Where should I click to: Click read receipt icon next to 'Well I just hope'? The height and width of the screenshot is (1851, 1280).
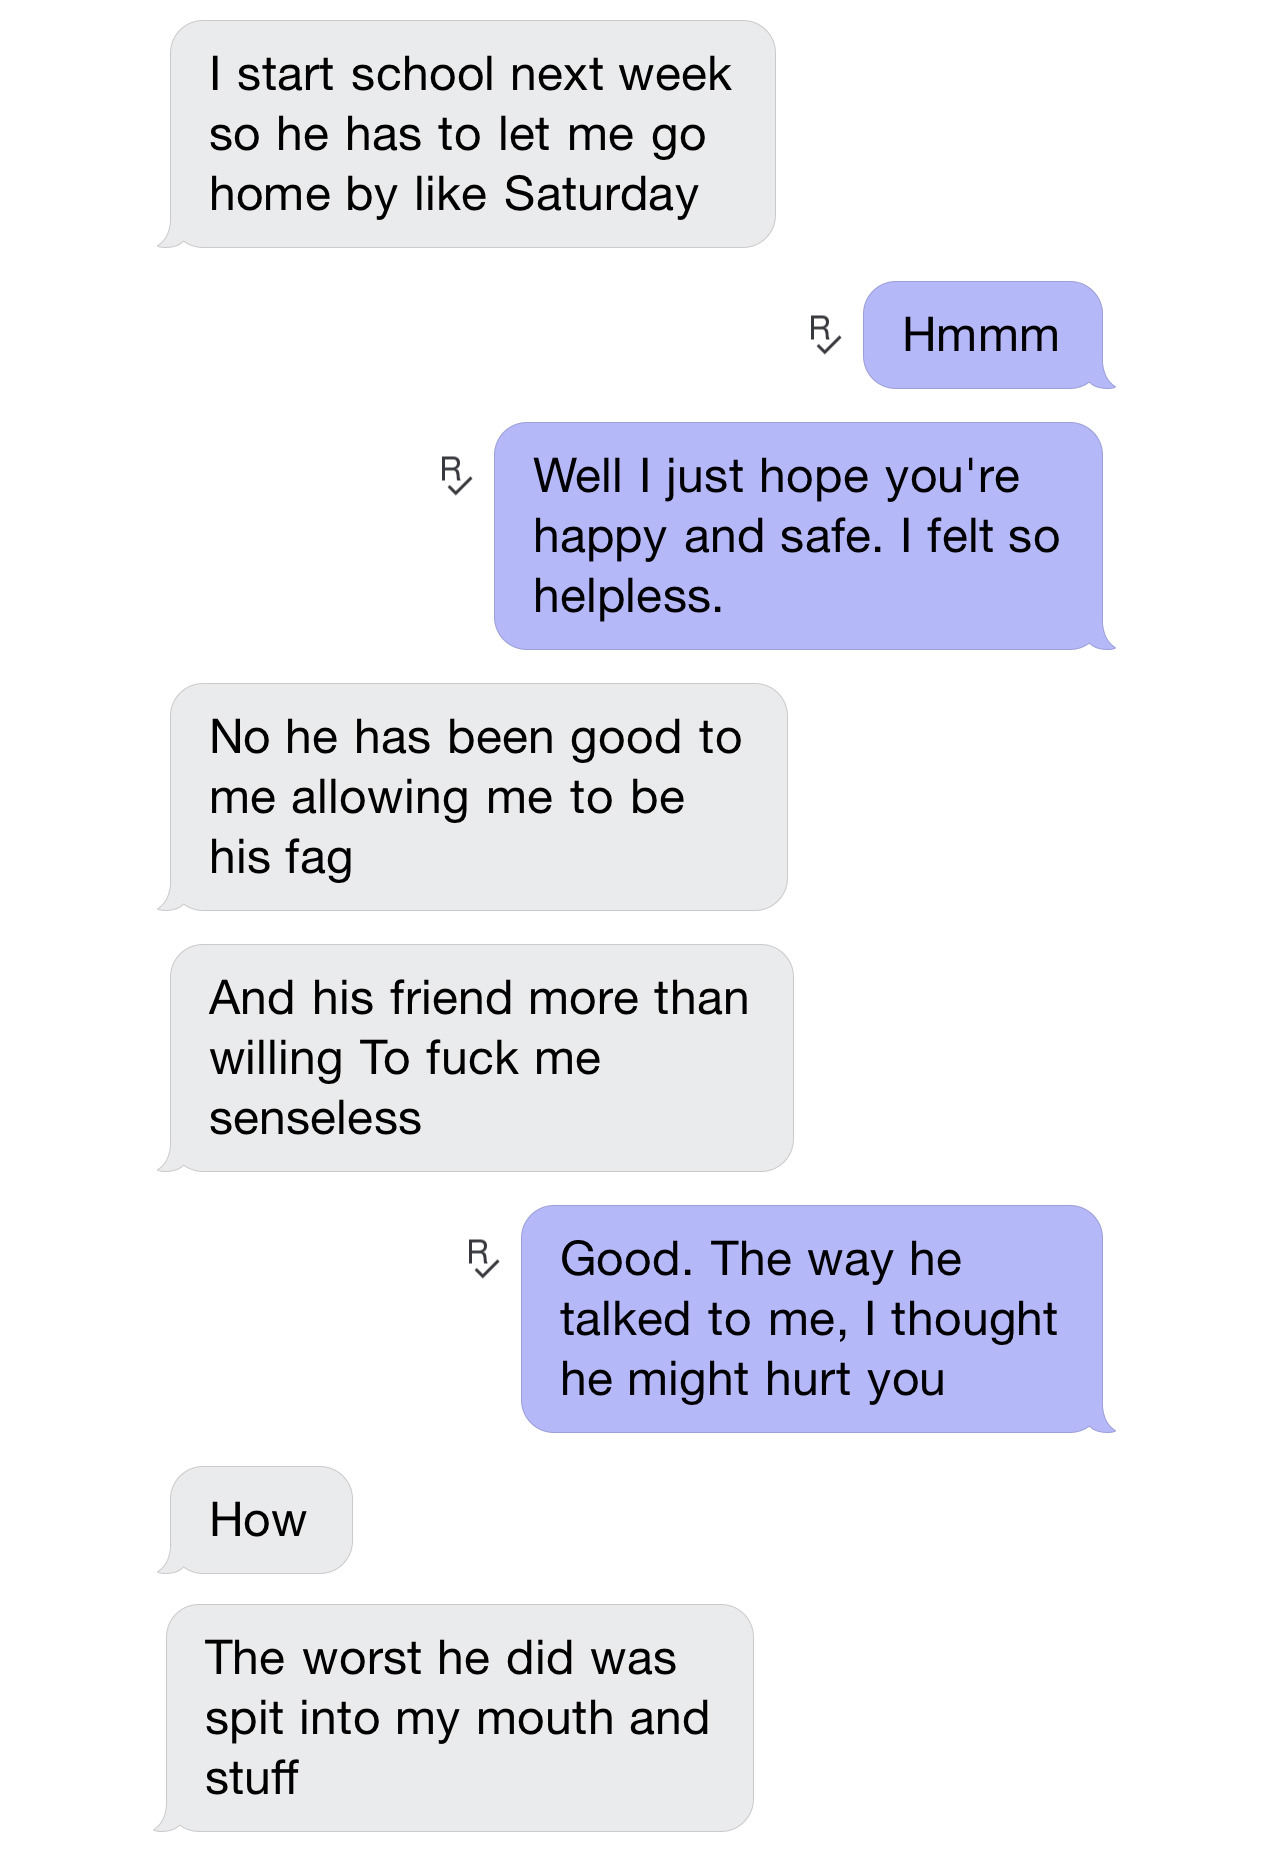456,475
